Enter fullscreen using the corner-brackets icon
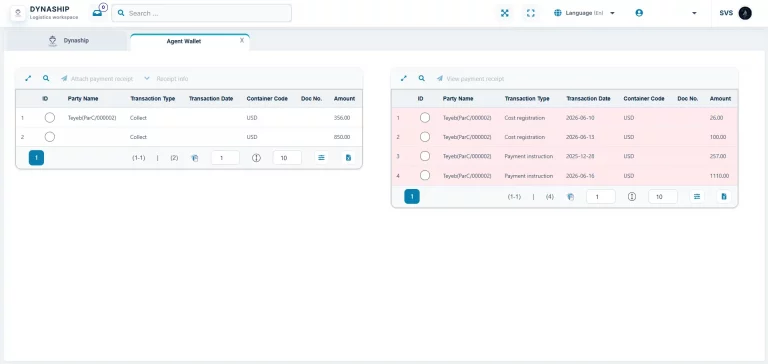 click(530, 13)
